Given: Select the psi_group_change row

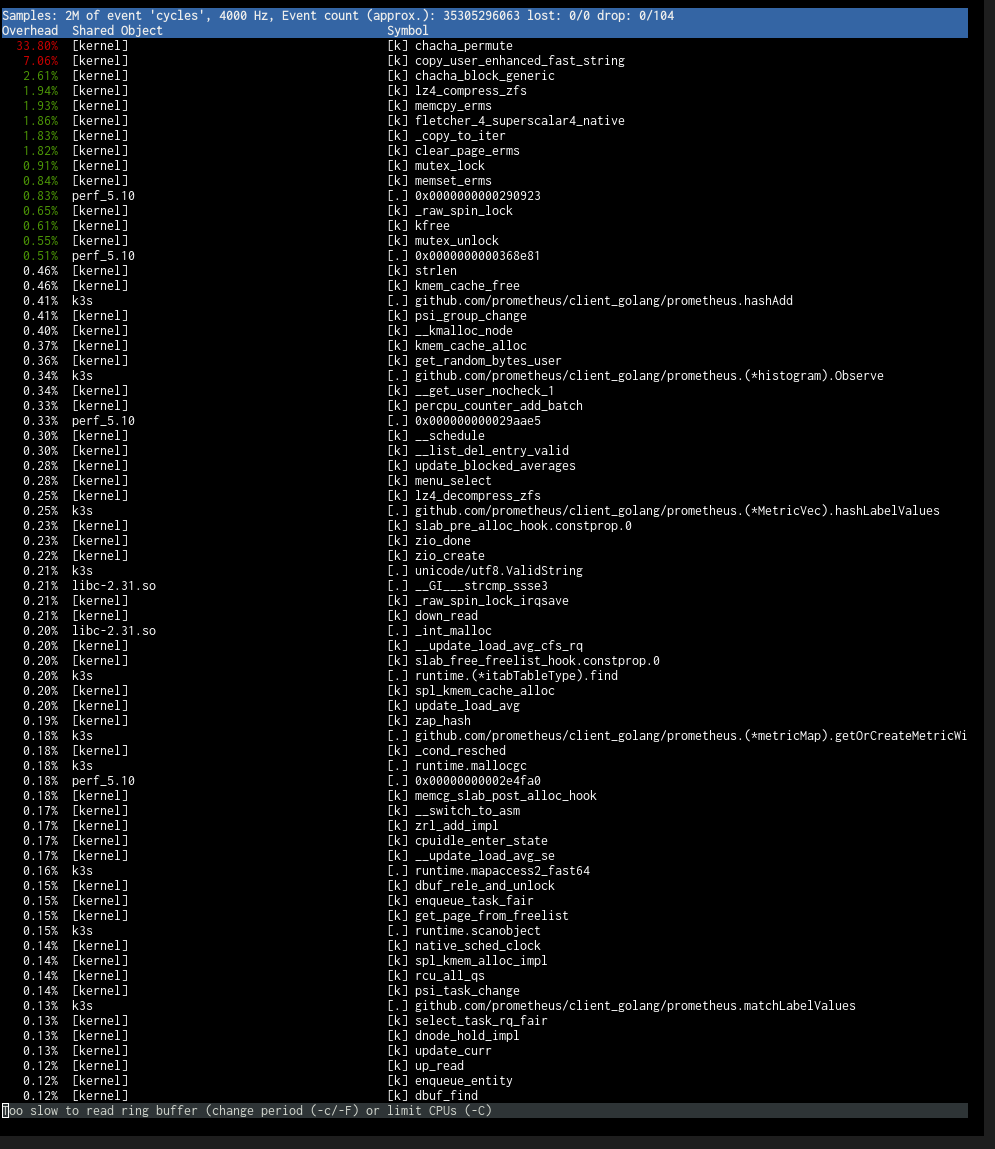Looking at the screenshot, I should tap(484, 316).
